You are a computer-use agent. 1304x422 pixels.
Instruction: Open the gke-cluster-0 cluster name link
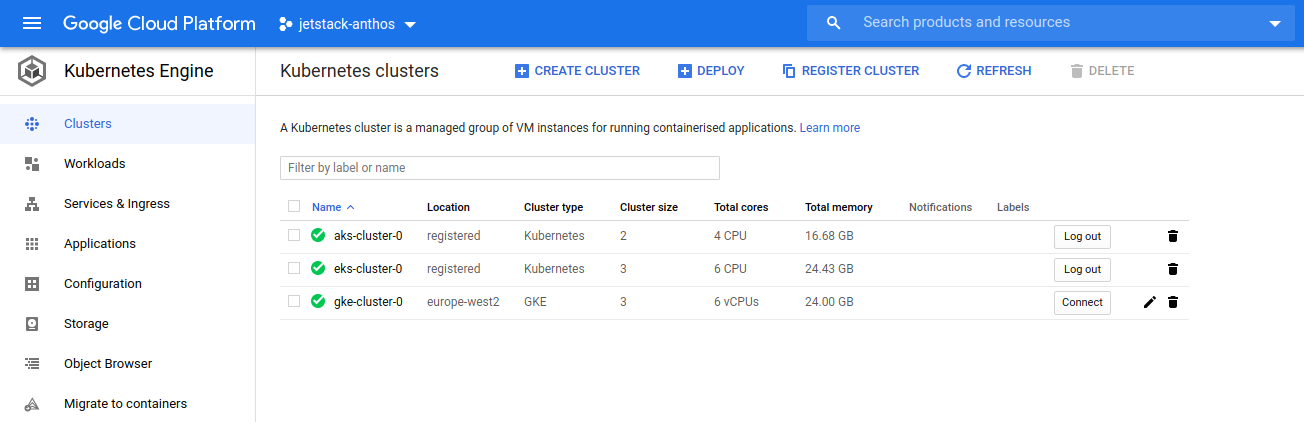(x=368, y=302)
